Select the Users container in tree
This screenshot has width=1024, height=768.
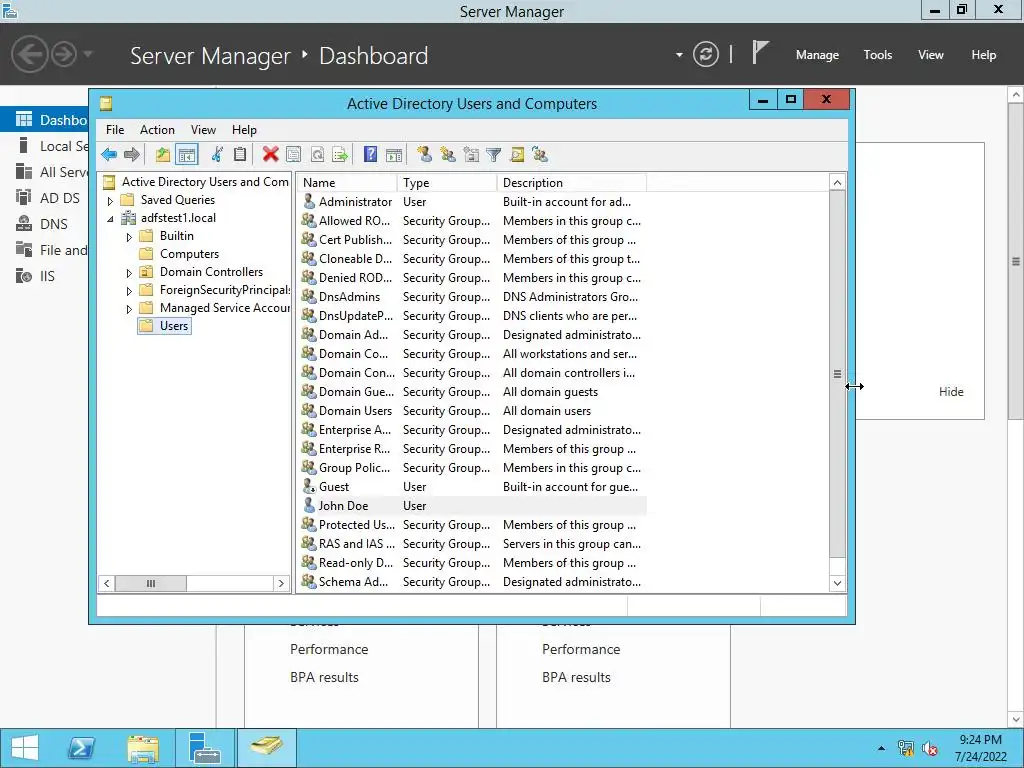click(x=174, y=326)
